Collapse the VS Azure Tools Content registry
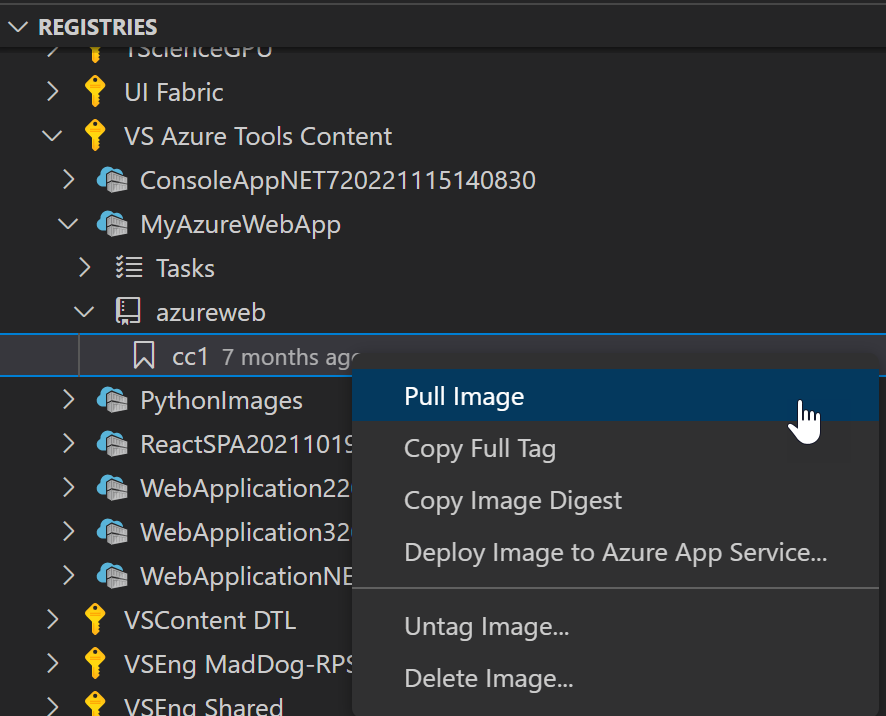Image resolution: width=886 pixels, height=716 pixels. click(51, 136)
